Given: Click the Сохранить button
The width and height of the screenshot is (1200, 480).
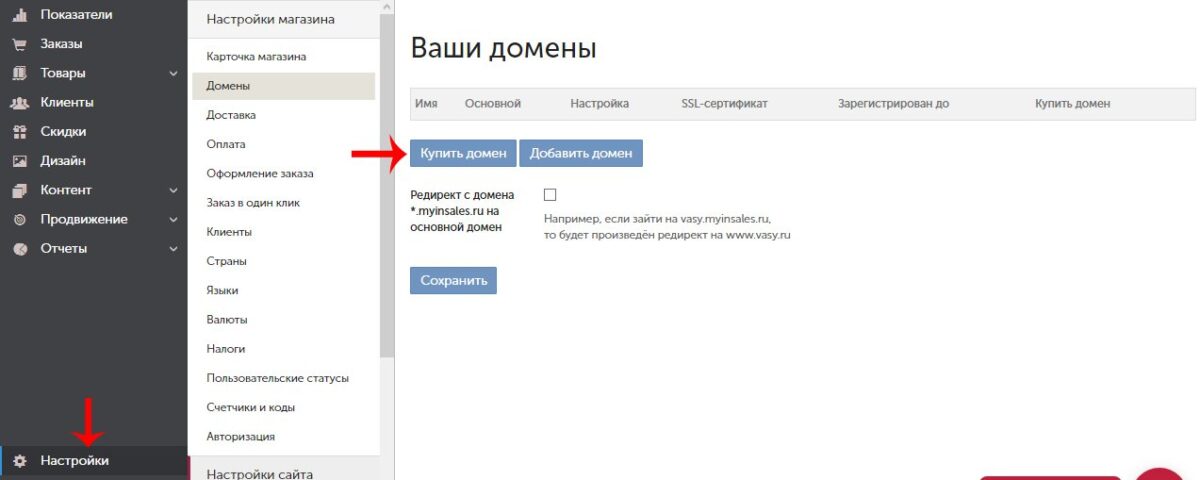Looking at the screenshot, I should pos(453,281).
